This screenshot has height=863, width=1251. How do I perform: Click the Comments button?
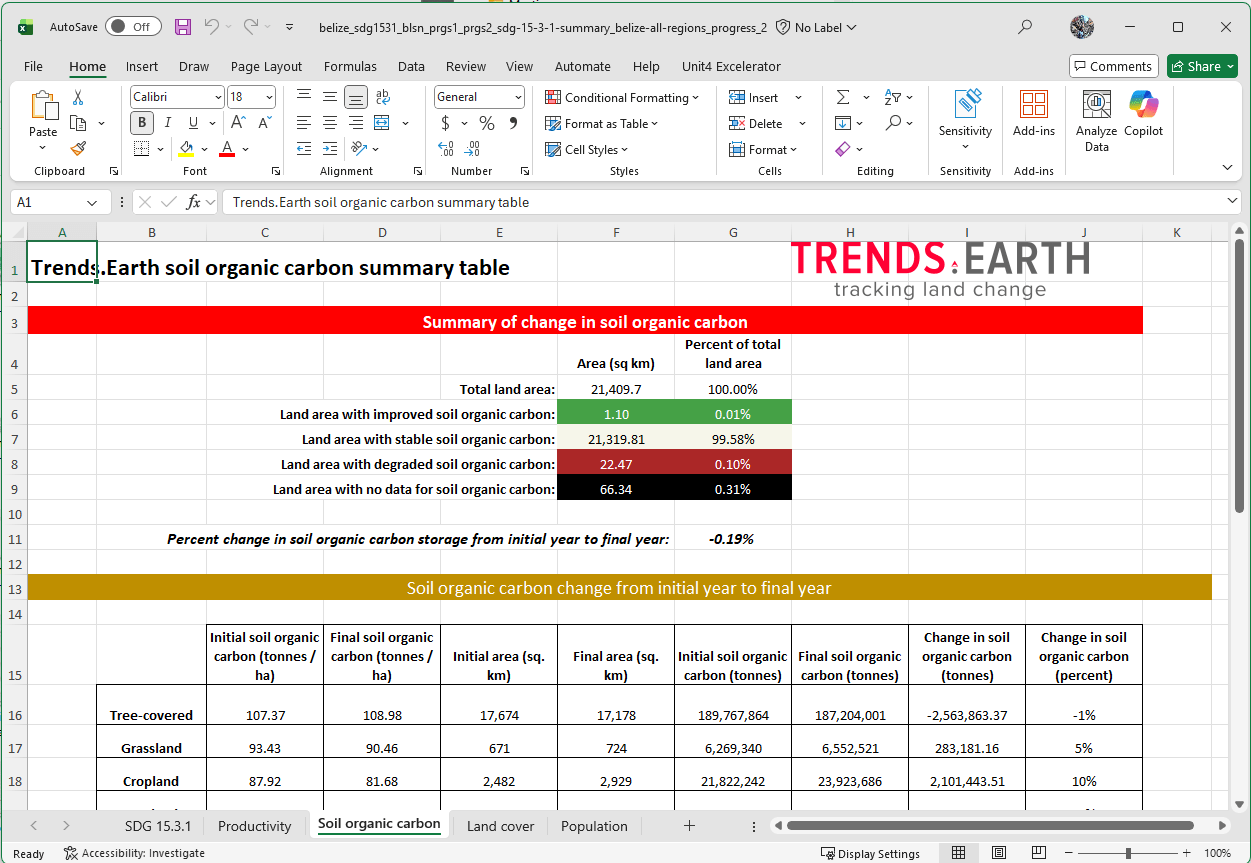pyautogui.click(x=1113, y=66)
